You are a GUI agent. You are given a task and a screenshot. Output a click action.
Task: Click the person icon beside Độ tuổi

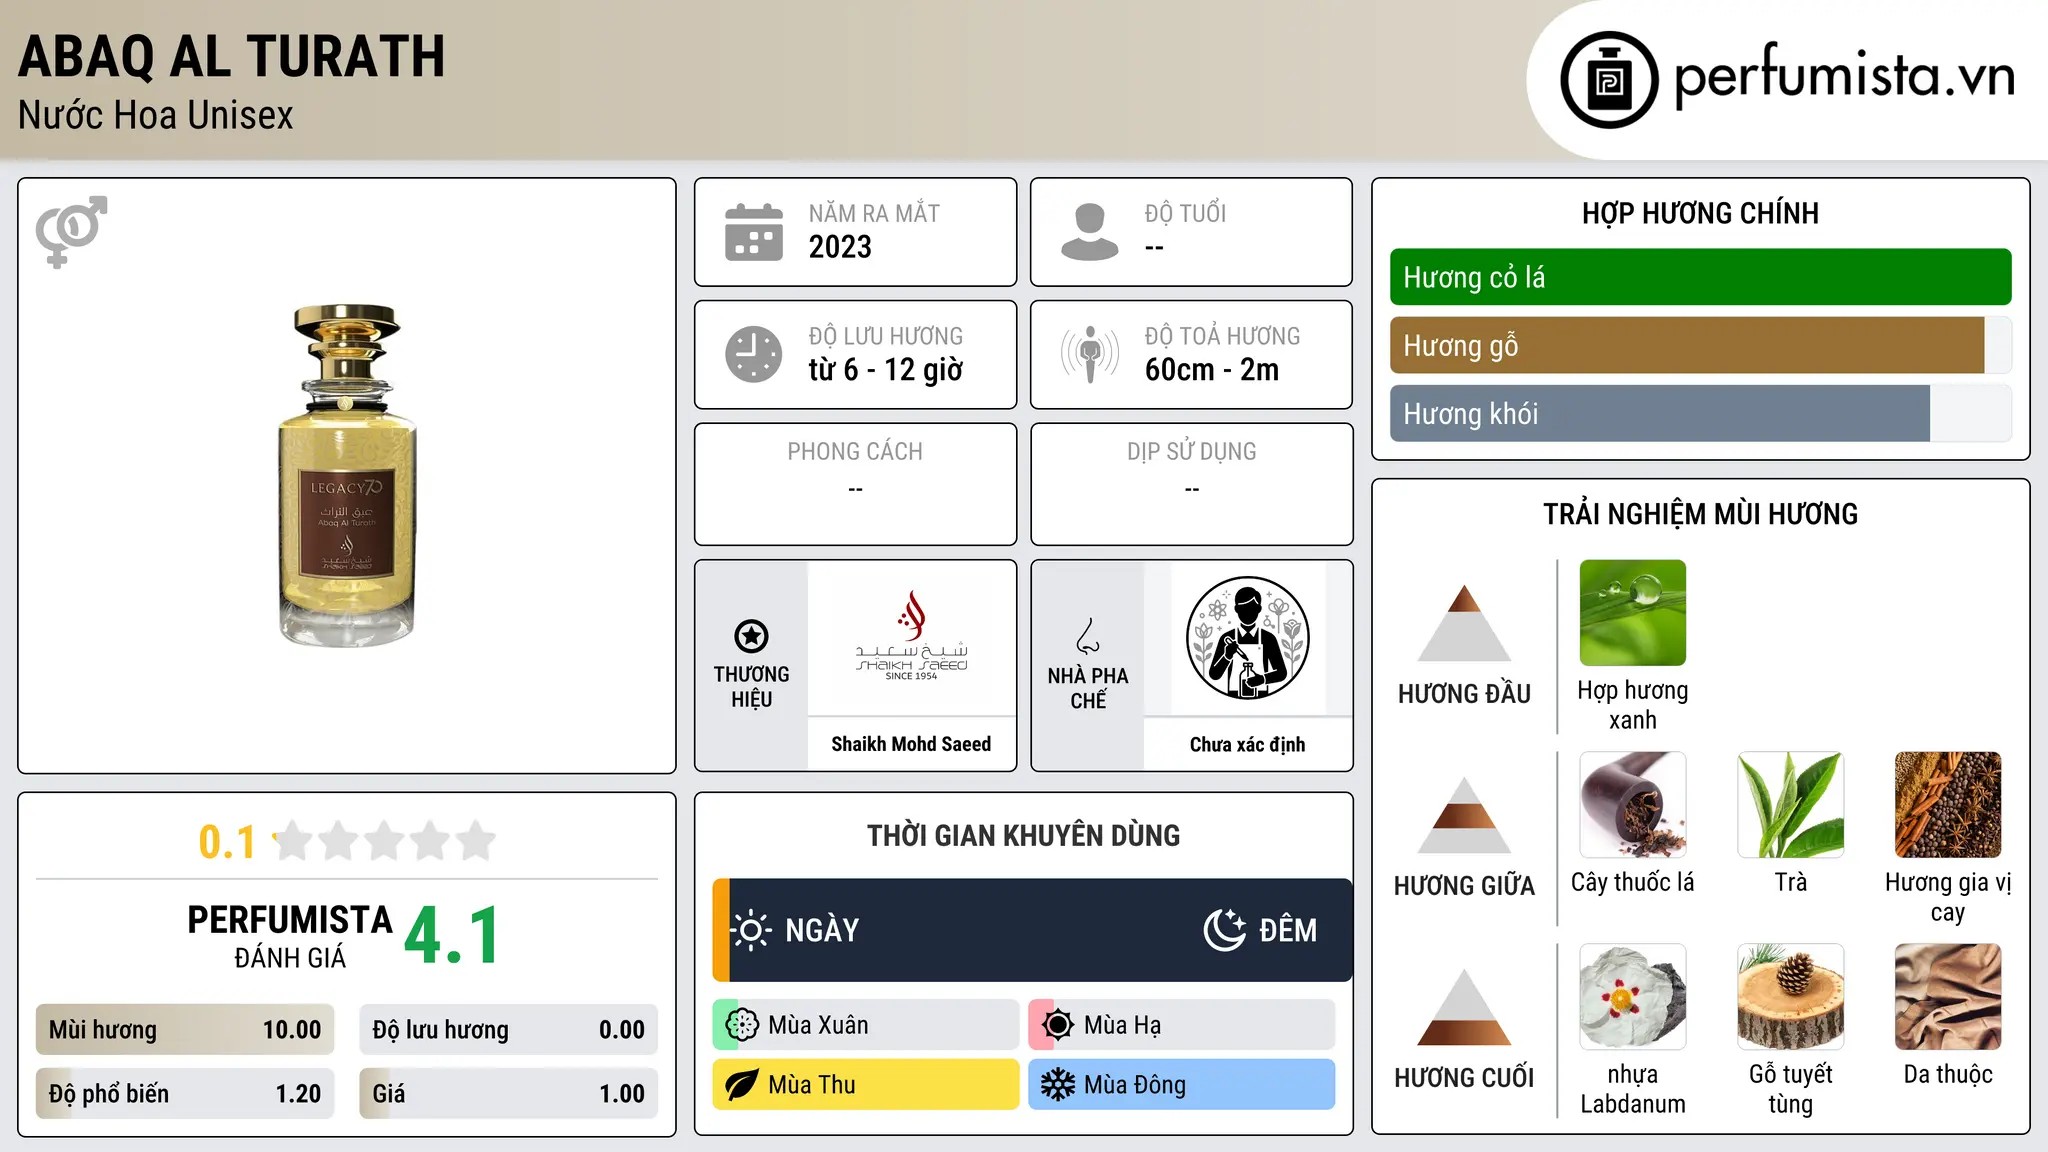tap(1090, 232)
